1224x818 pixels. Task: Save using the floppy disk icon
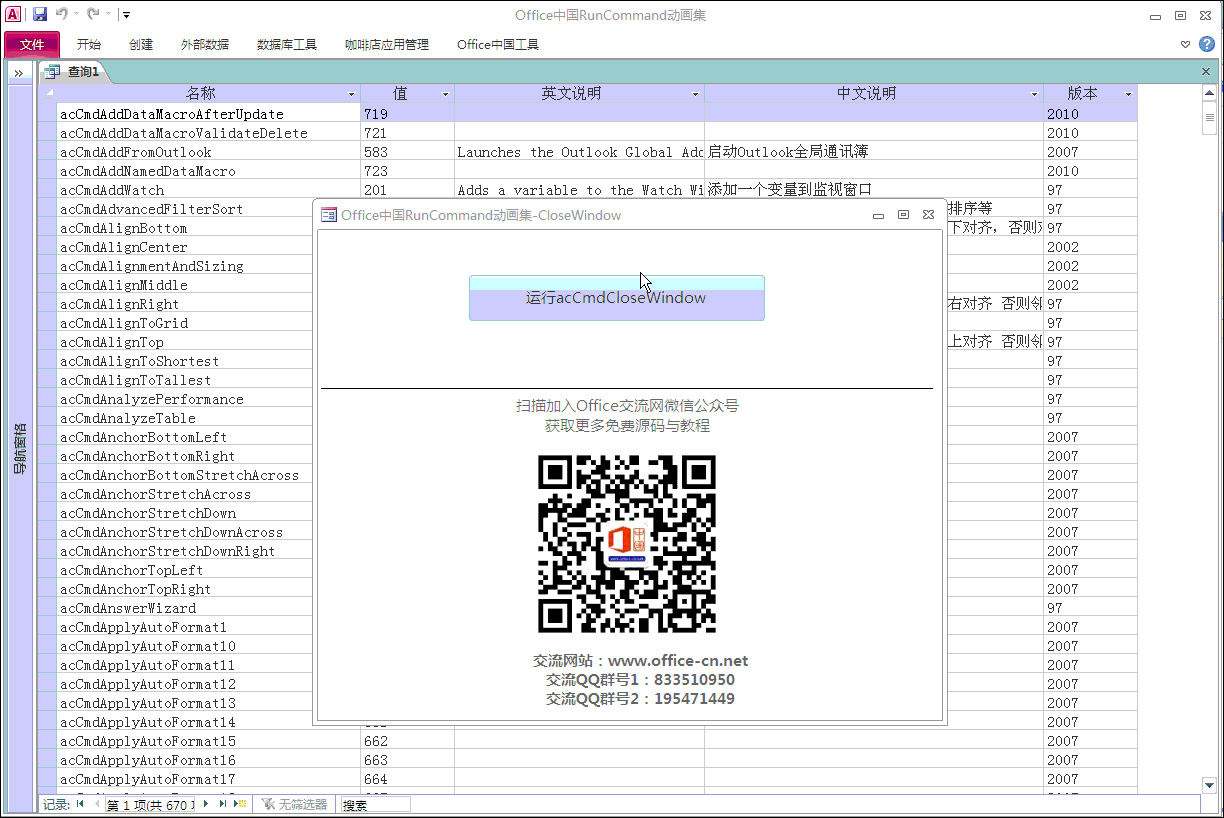tap(40, 14)
